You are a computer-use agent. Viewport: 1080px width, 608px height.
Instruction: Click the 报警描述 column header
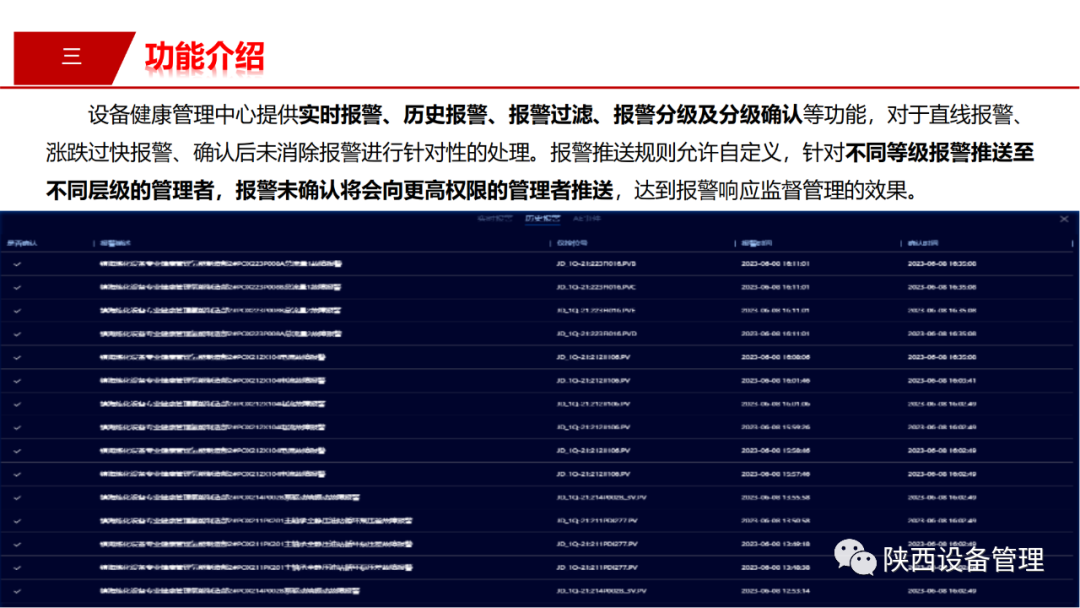[x=115, y=243]
